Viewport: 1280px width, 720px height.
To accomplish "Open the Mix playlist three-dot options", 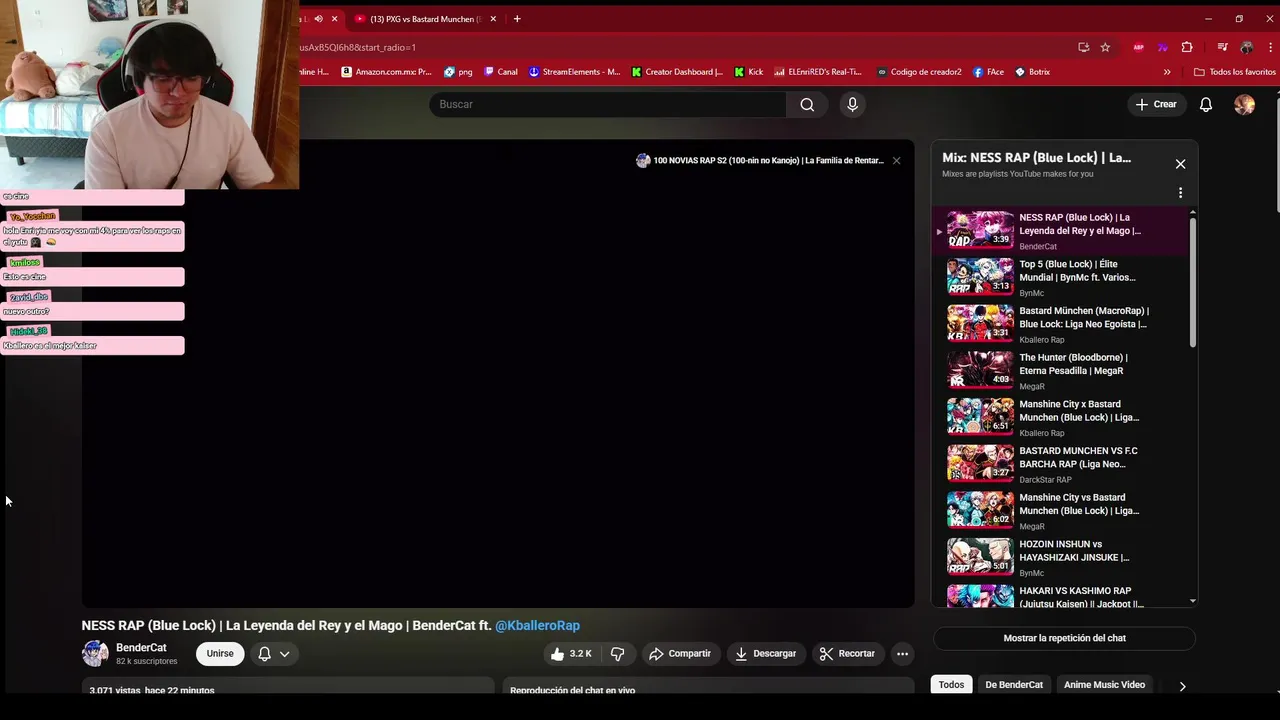I will point(1180,193).
